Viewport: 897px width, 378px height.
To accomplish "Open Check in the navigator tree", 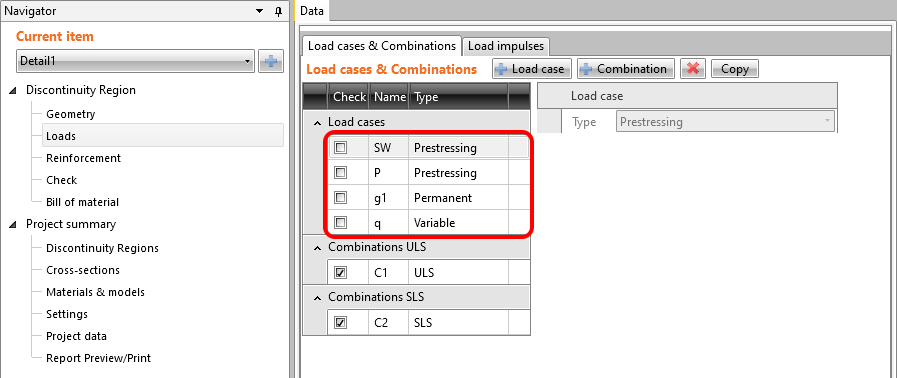I will [61, 180].
